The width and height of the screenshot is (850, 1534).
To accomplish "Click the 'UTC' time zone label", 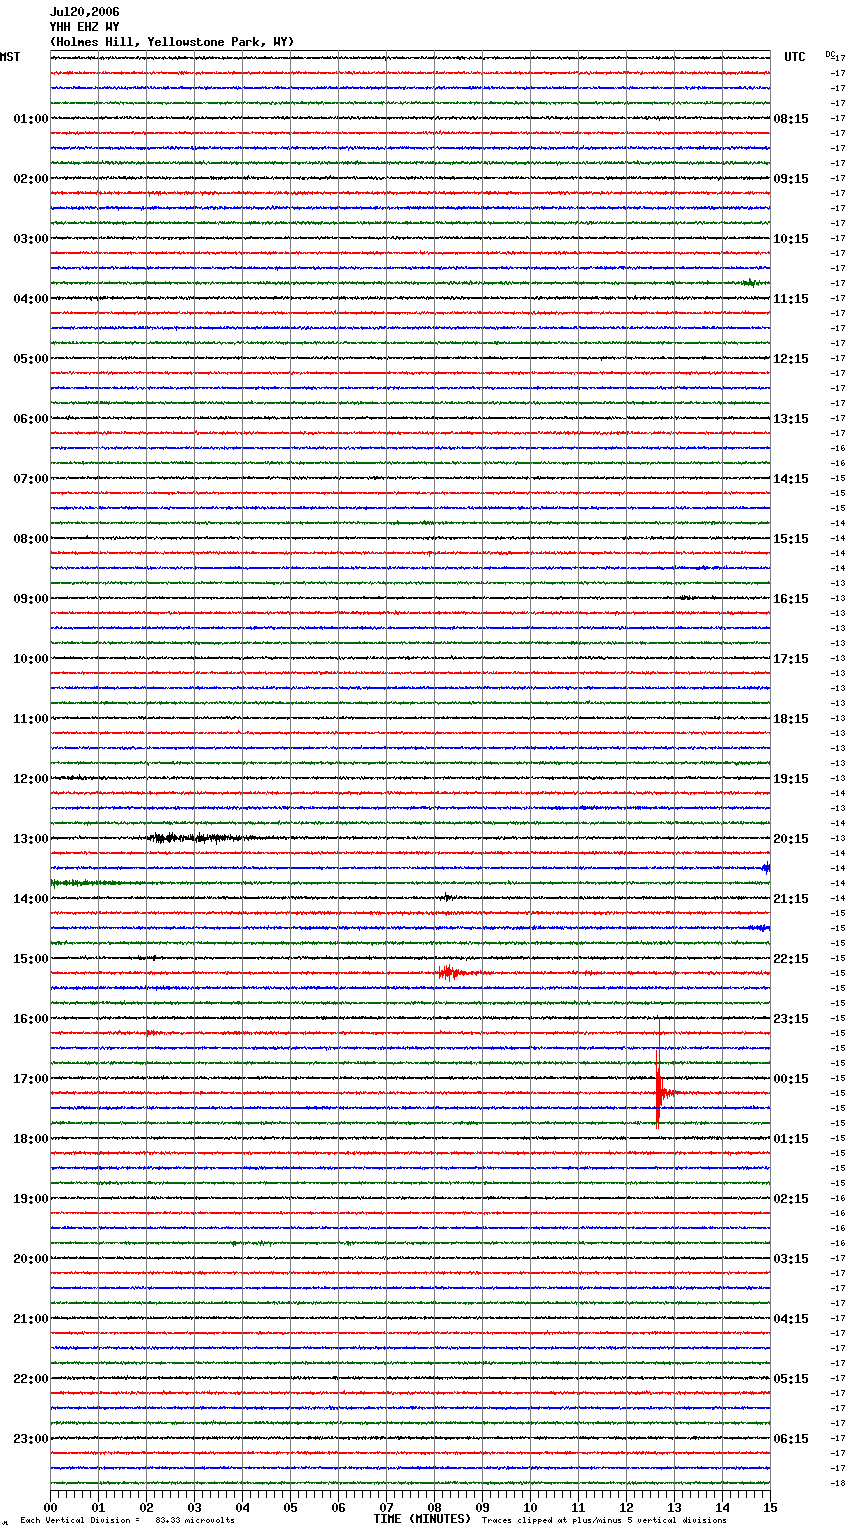I will (x=795, y=57).
